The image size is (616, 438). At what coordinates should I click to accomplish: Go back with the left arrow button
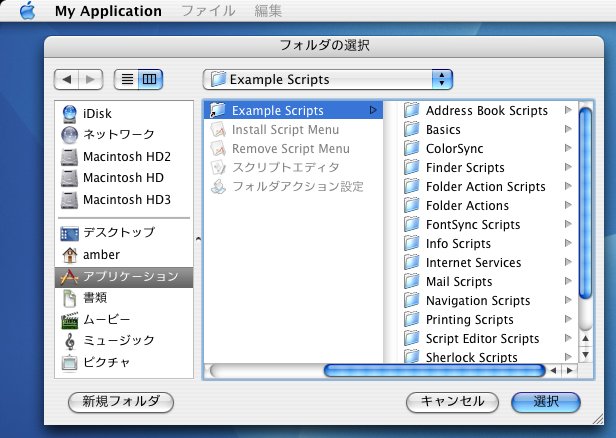coord(66,79)
